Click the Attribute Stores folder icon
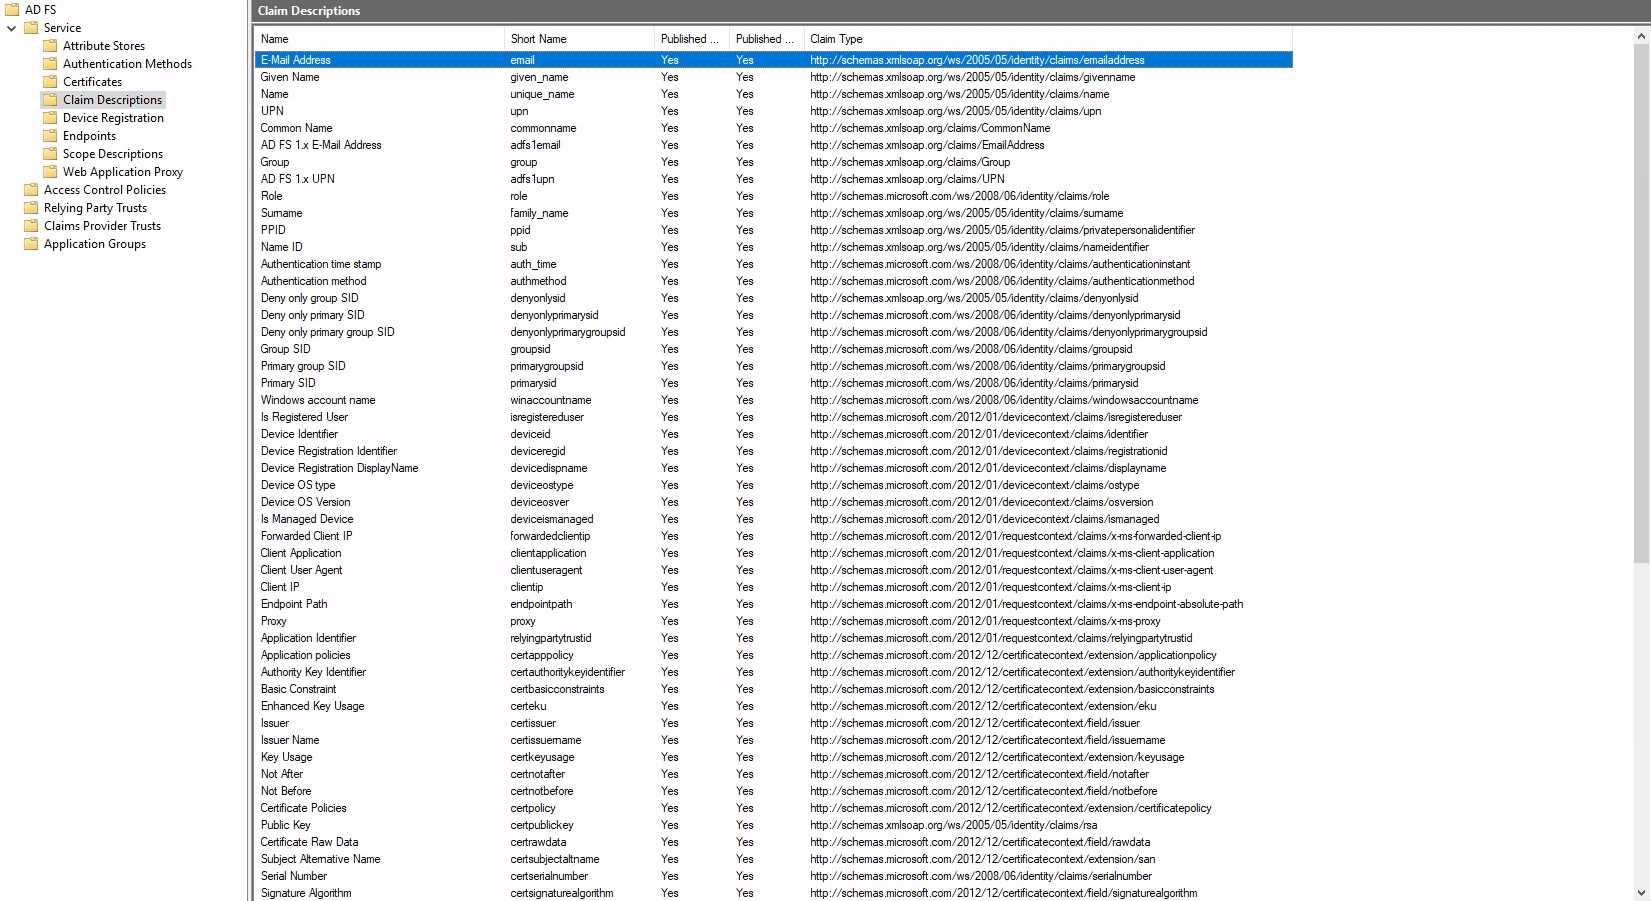1651x901 pixels. click(50, 46)
